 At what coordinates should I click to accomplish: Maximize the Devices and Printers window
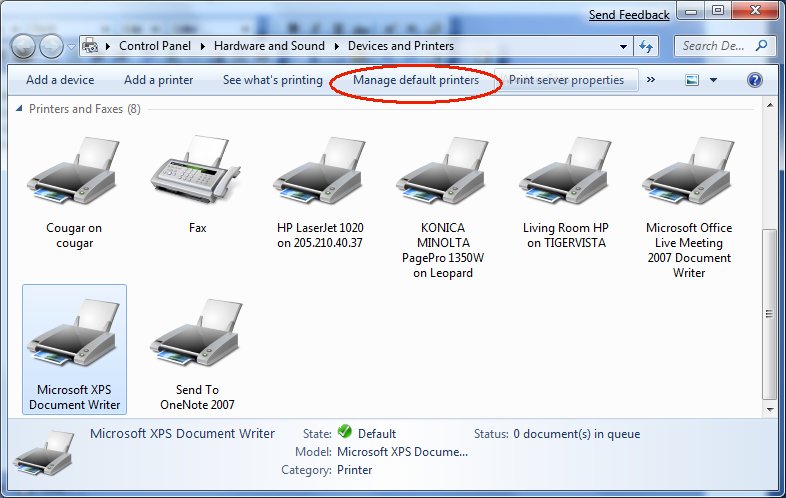pyautogui.click(x=718, y=11)
